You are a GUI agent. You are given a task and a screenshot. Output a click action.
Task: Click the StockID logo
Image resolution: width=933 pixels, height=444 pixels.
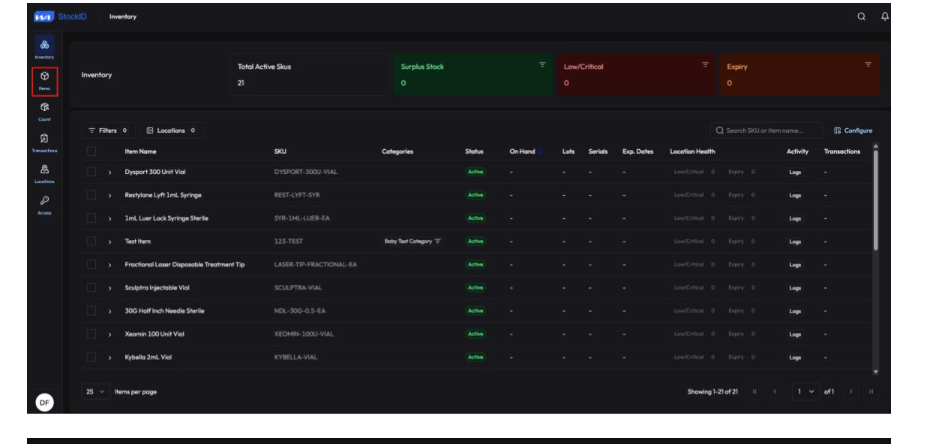tap(61, 17)
